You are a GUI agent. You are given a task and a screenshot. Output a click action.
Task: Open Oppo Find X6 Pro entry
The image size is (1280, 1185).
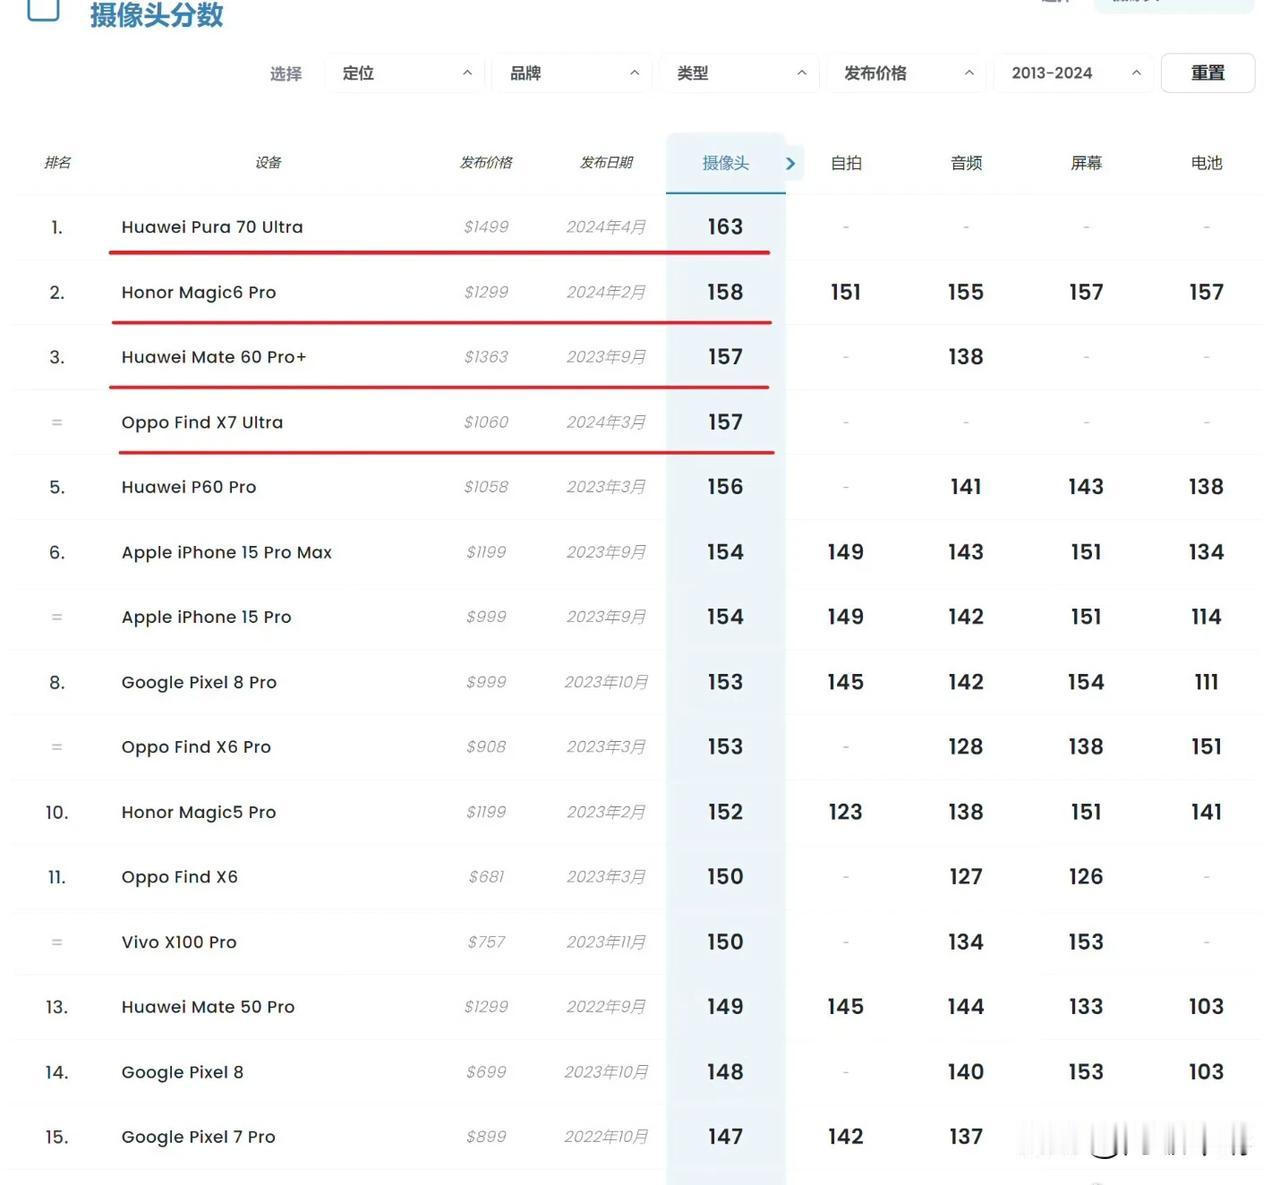[x=196, y=747]
